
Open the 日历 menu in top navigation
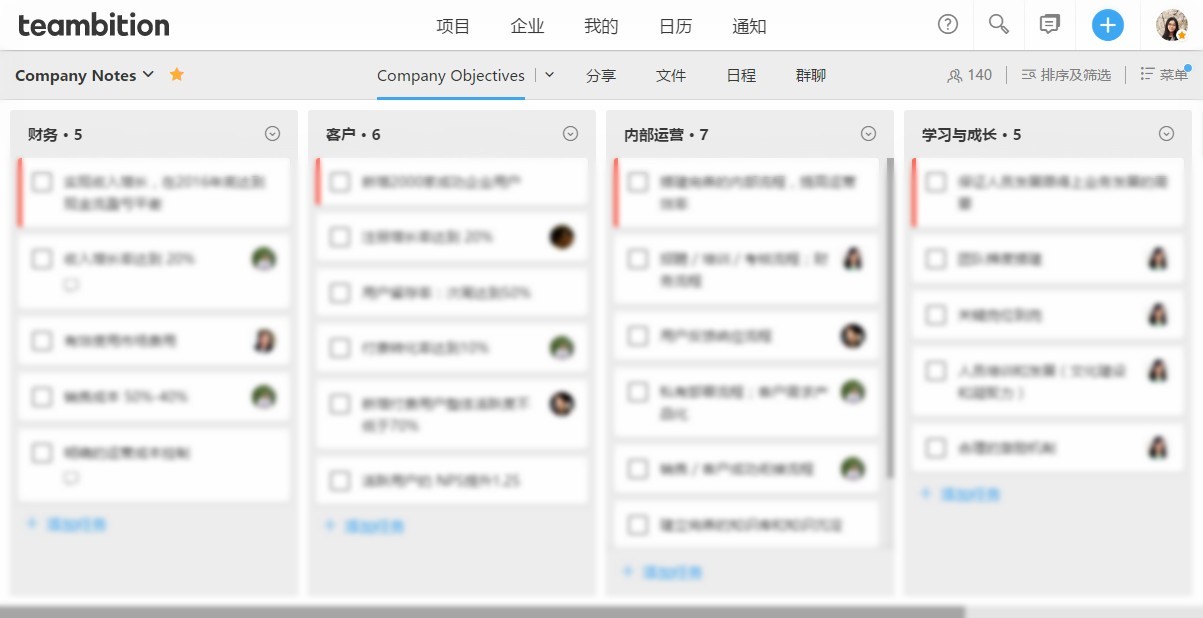click(675, 26)
